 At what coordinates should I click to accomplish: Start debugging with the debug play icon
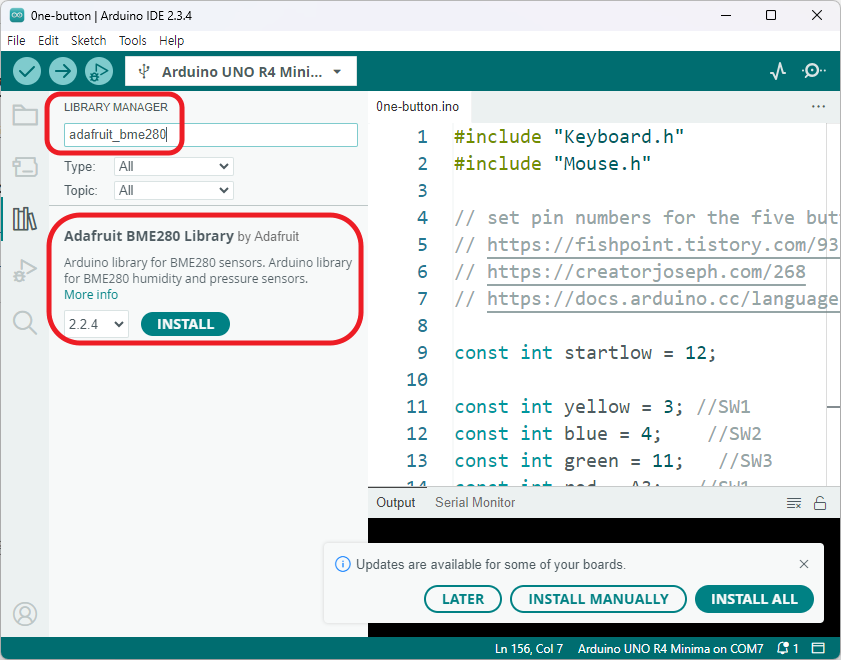(99, 71)
